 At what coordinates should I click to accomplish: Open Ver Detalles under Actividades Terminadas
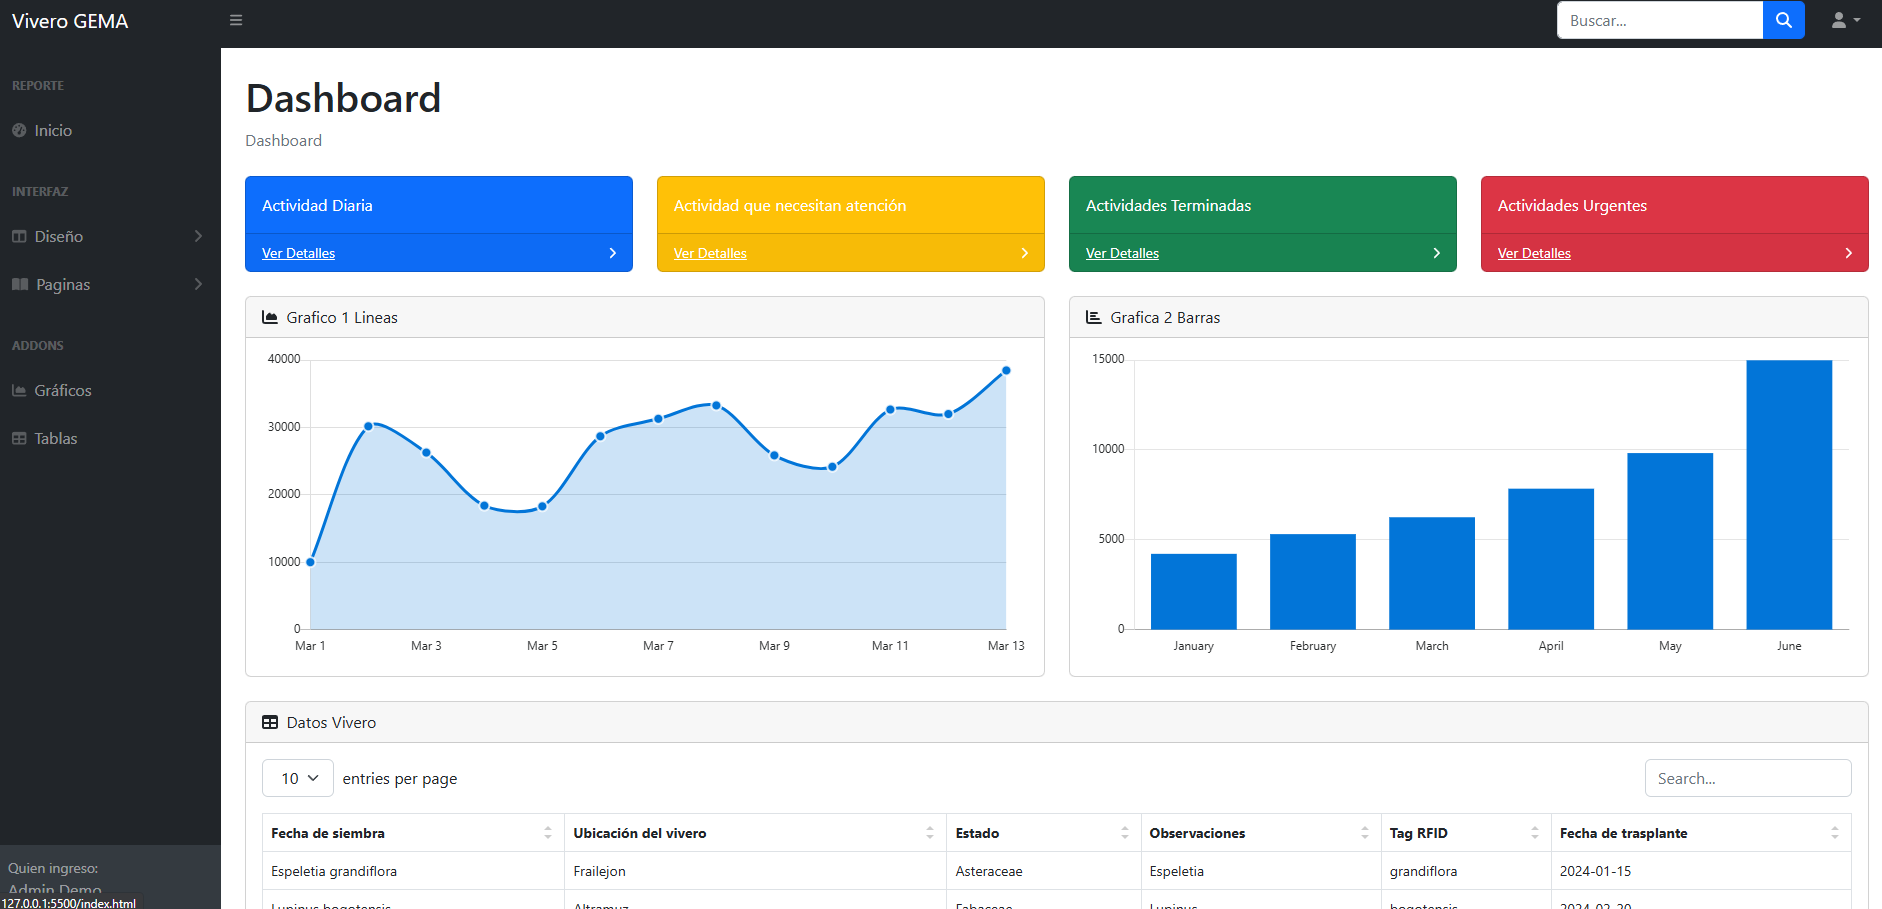tap(1122, 253)
